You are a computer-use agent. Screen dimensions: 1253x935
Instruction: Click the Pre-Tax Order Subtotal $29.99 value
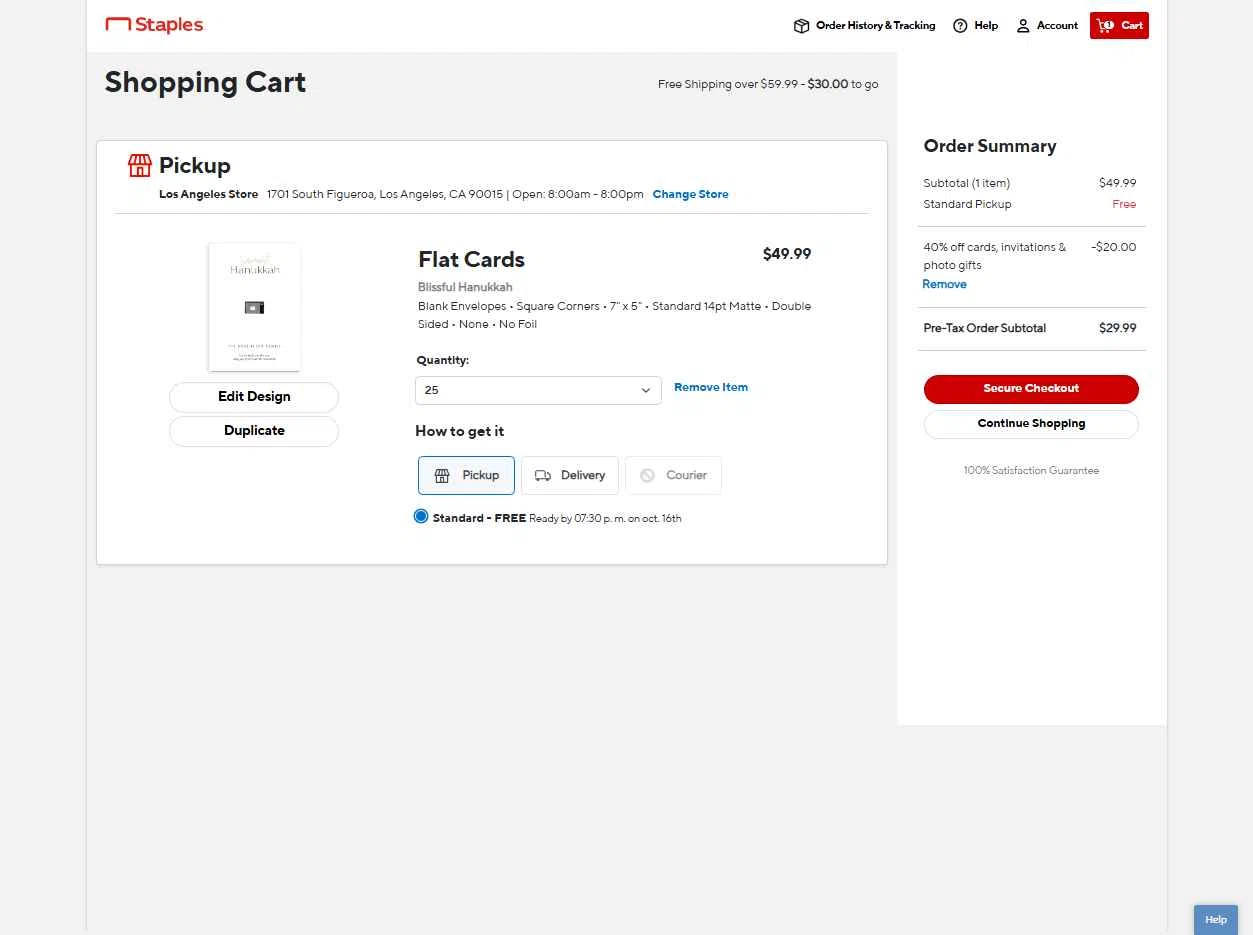point(1117,328)
